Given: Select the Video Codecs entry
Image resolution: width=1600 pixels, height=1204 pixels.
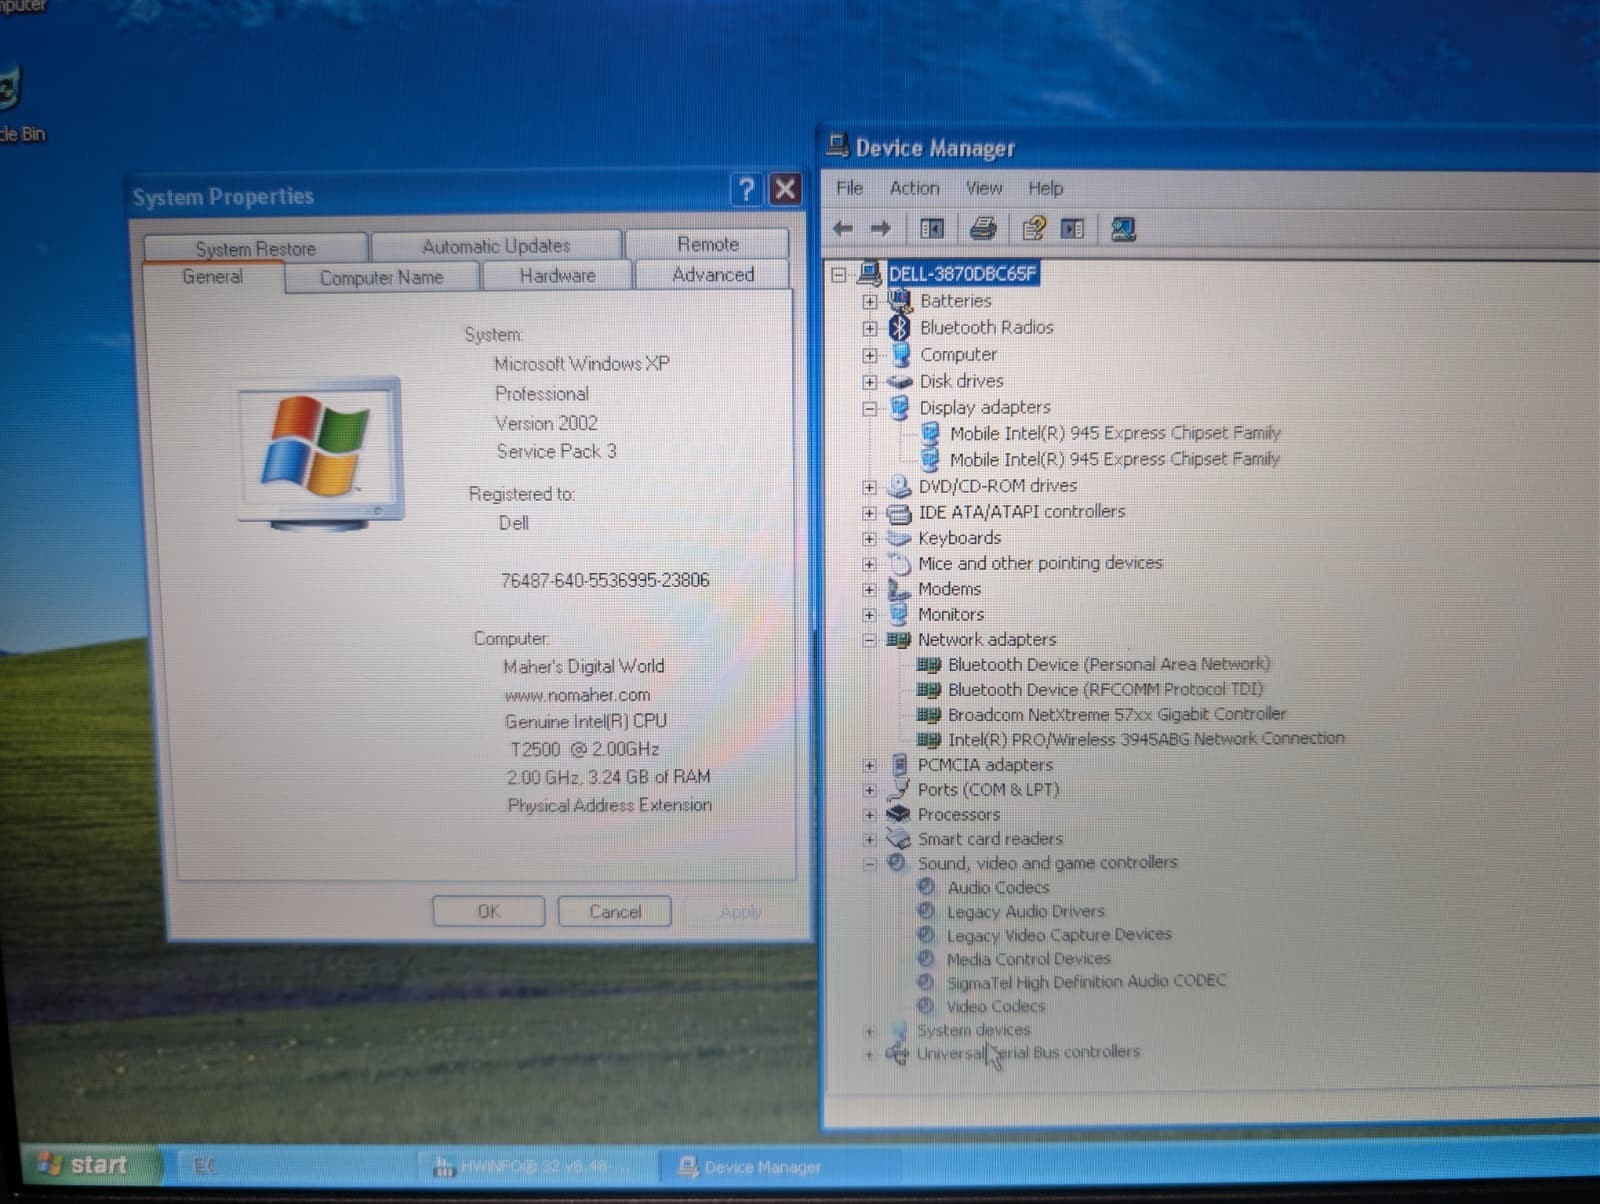Looking at the screenshot, I should tap(995, 1007).
